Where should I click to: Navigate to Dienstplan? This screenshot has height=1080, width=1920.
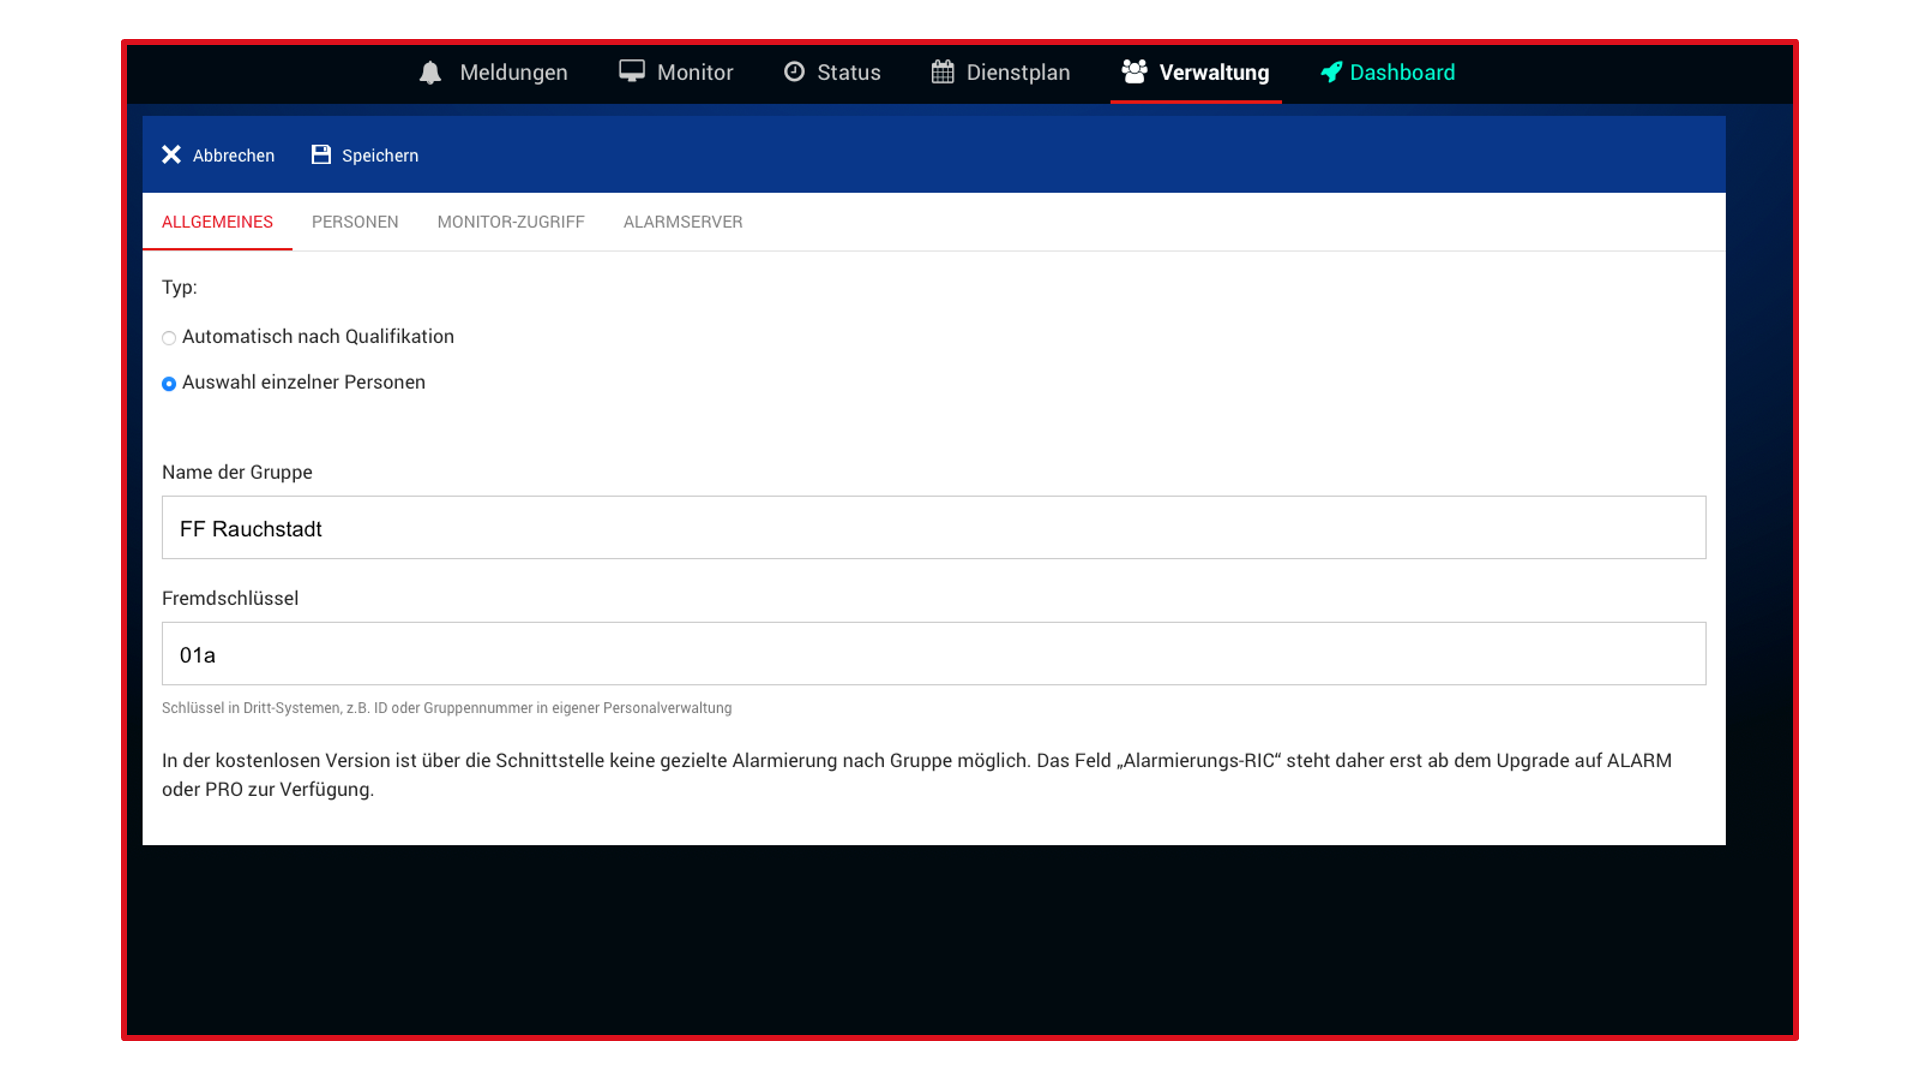[1001, 72]
